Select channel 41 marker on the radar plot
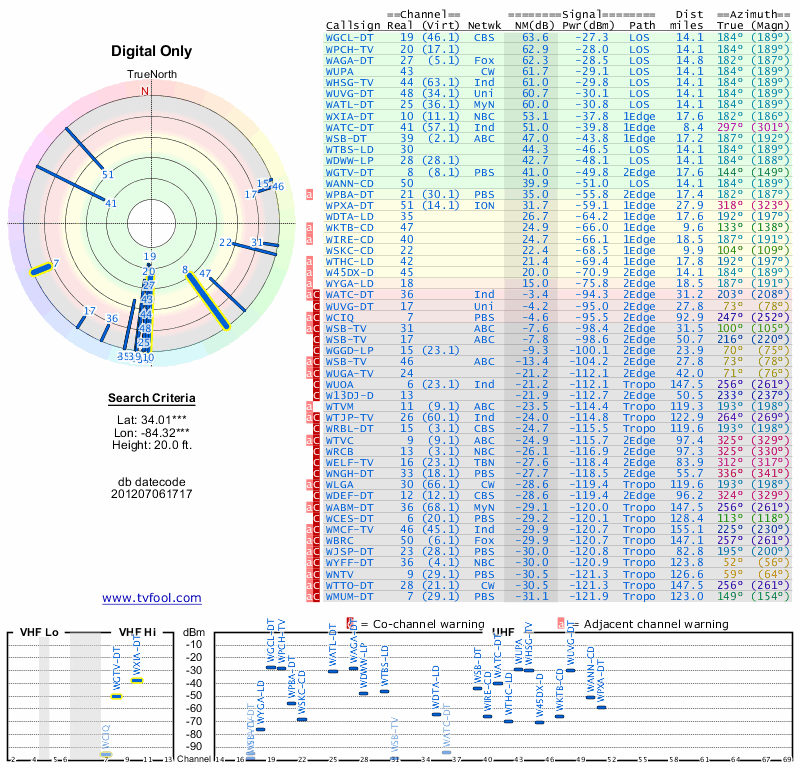Screen dimensions: 800x768 click(111, 203)
